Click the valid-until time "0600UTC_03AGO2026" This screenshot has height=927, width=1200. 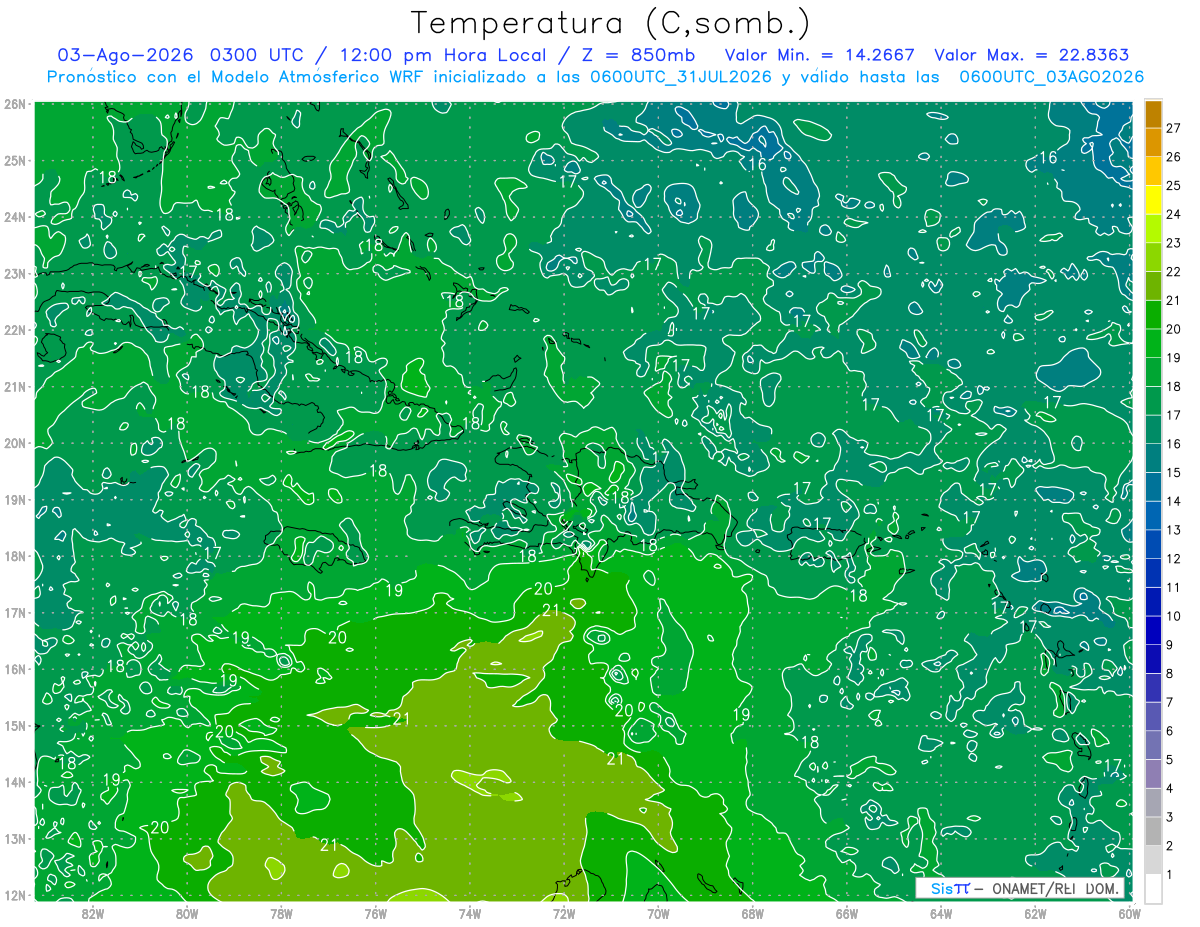tap(1052, 77)
